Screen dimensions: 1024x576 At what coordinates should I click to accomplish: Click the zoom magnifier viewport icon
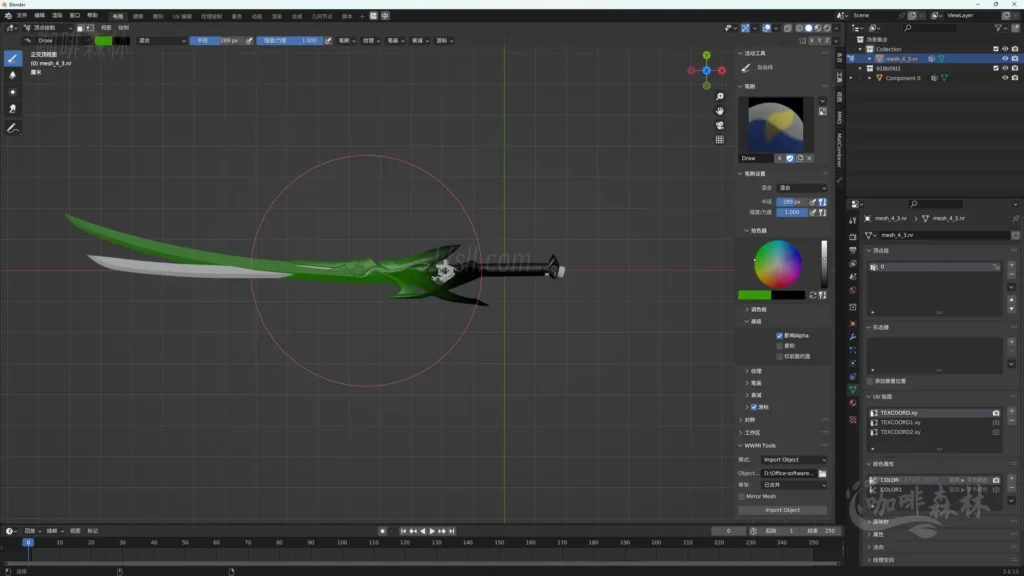719,97
